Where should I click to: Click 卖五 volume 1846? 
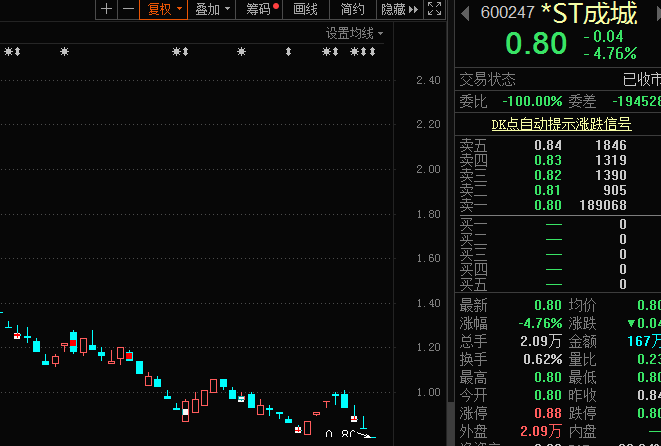610,145
